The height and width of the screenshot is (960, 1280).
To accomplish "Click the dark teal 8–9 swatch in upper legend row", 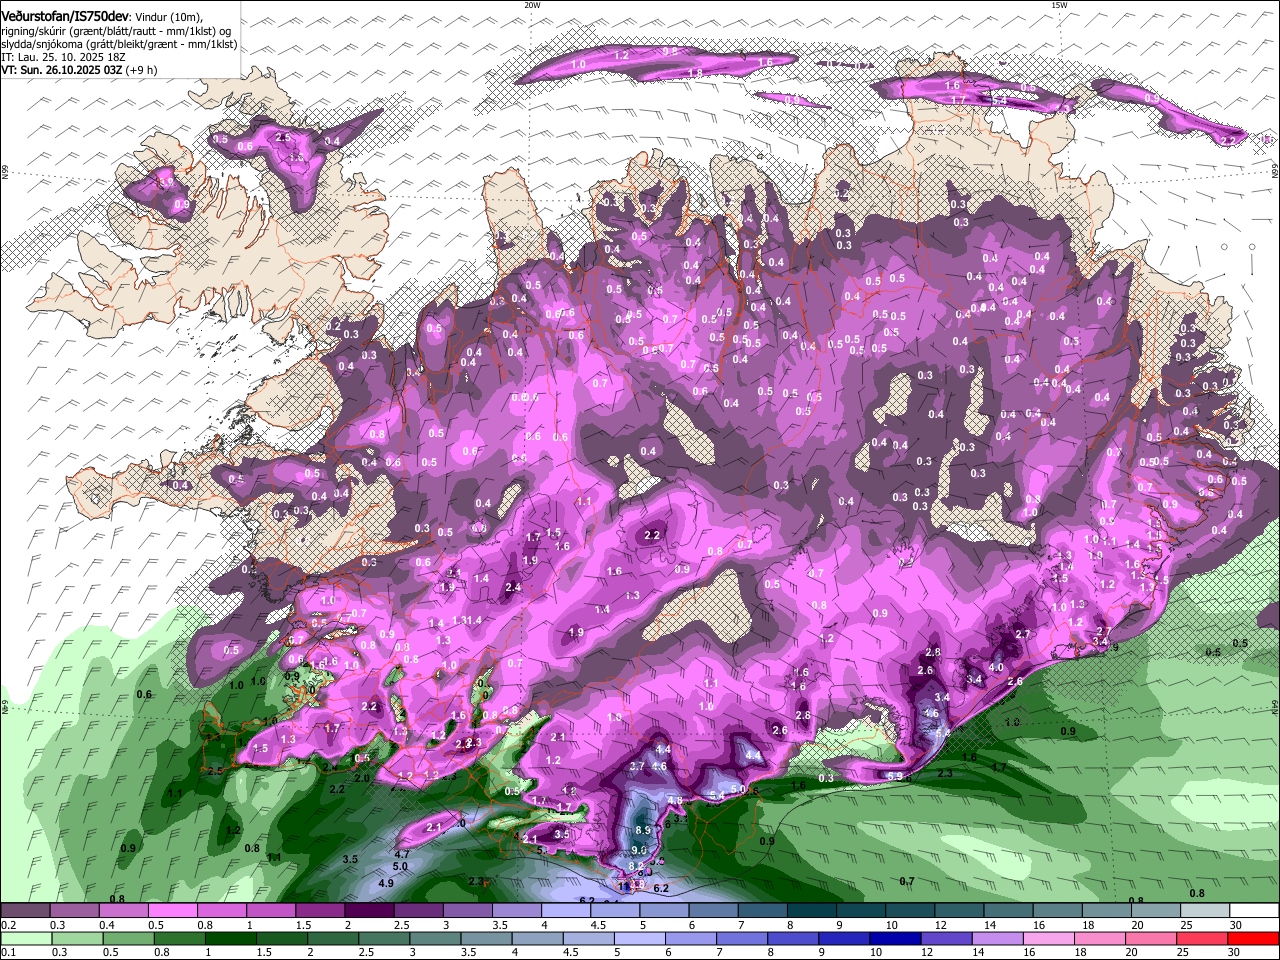I will [811, 910].
